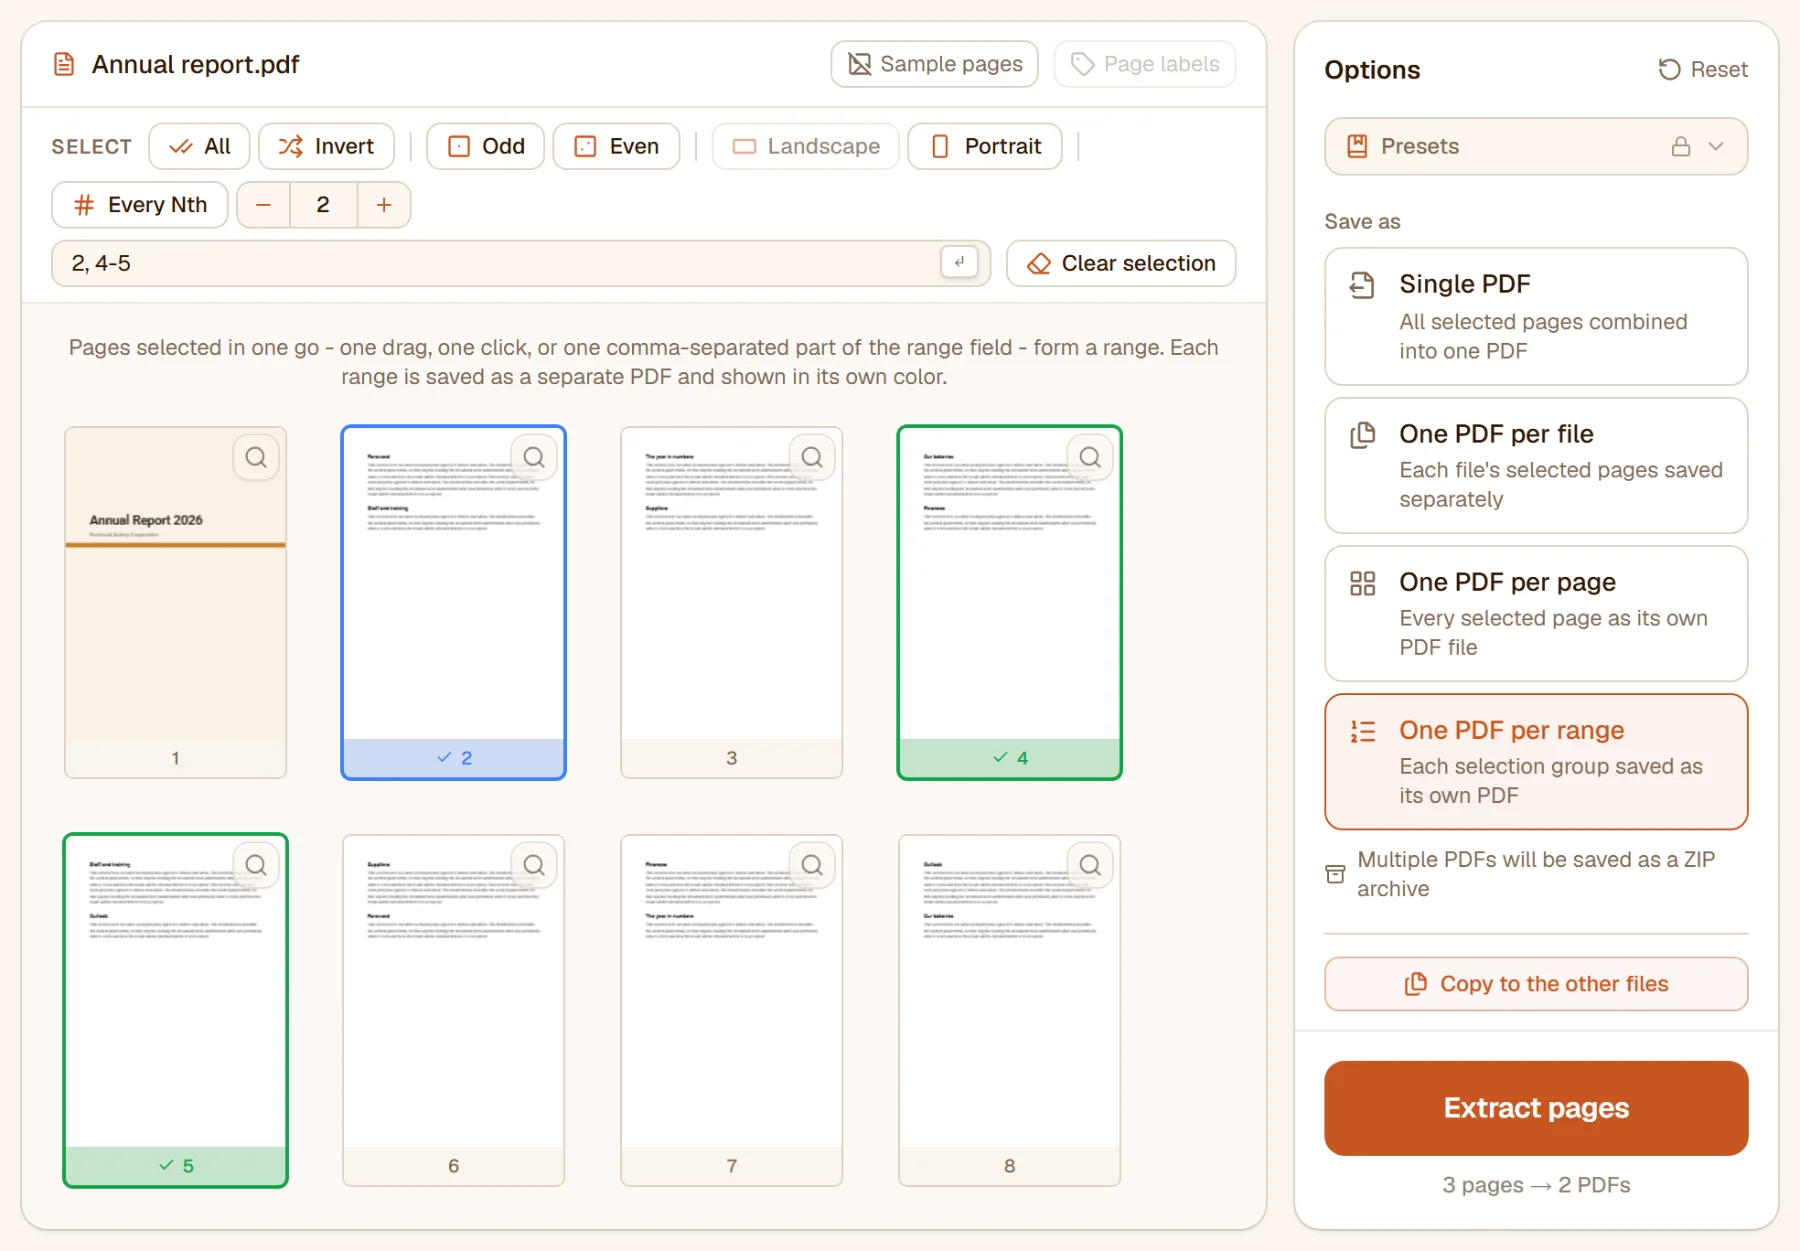Viewport: 1800px width, 1251px height.
Task: Open Sample pages
Action: coord(935,64)
